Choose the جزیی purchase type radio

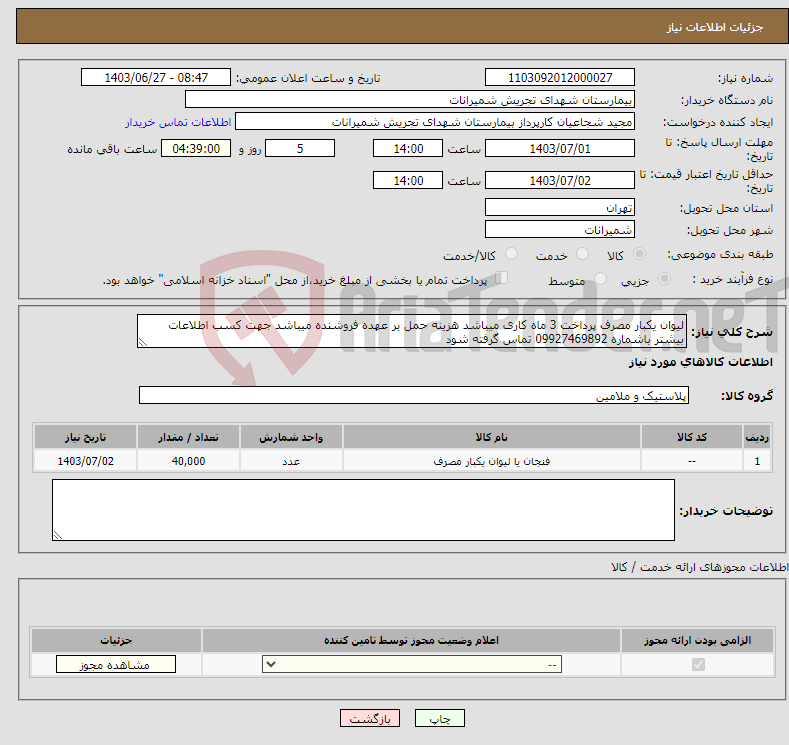point(664,279)
